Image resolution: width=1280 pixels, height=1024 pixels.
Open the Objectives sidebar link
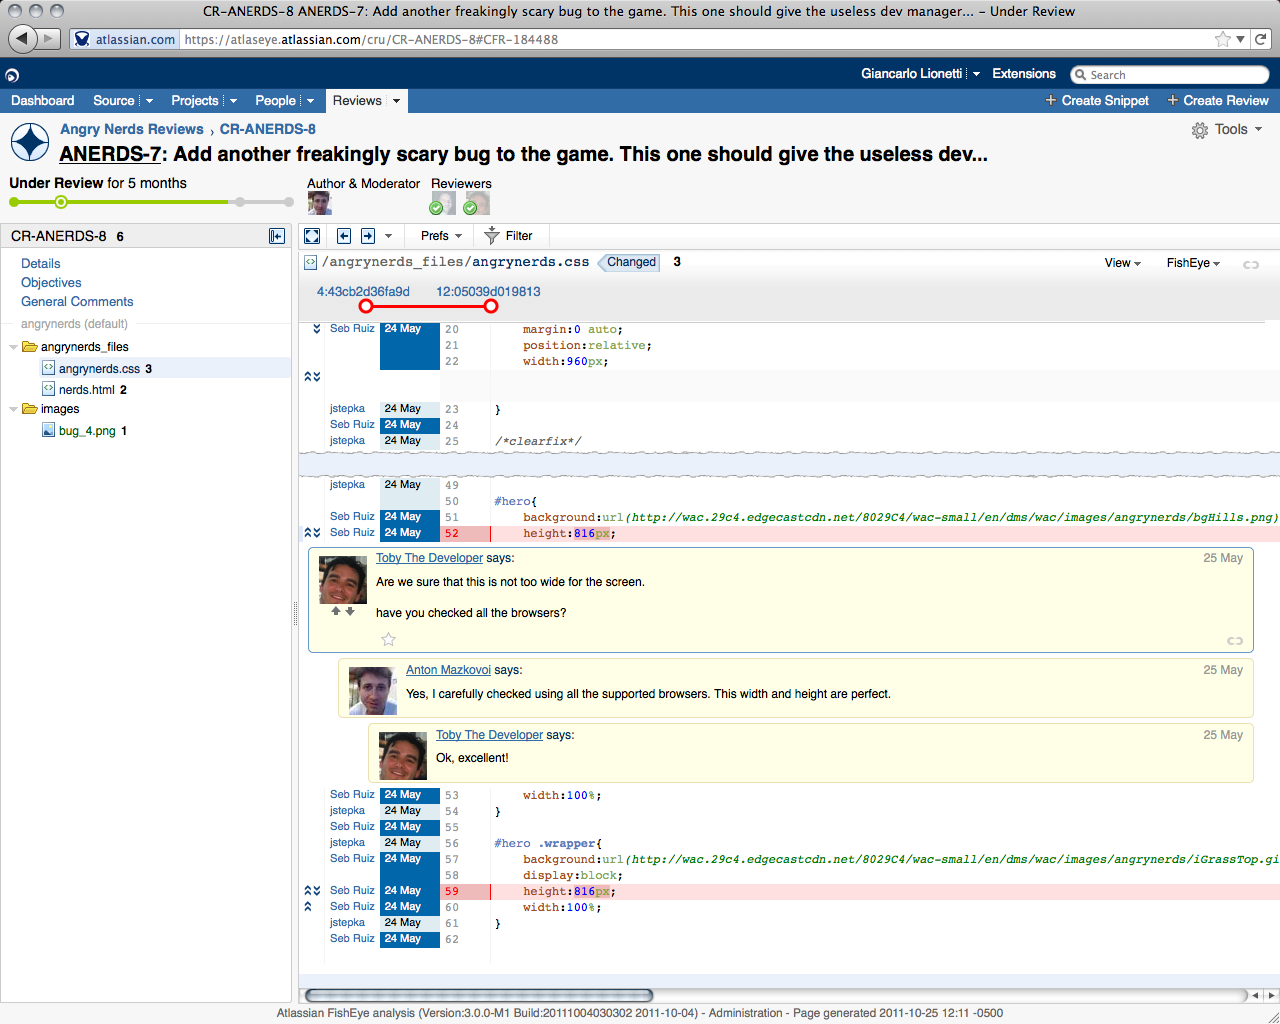coord(51,283)
